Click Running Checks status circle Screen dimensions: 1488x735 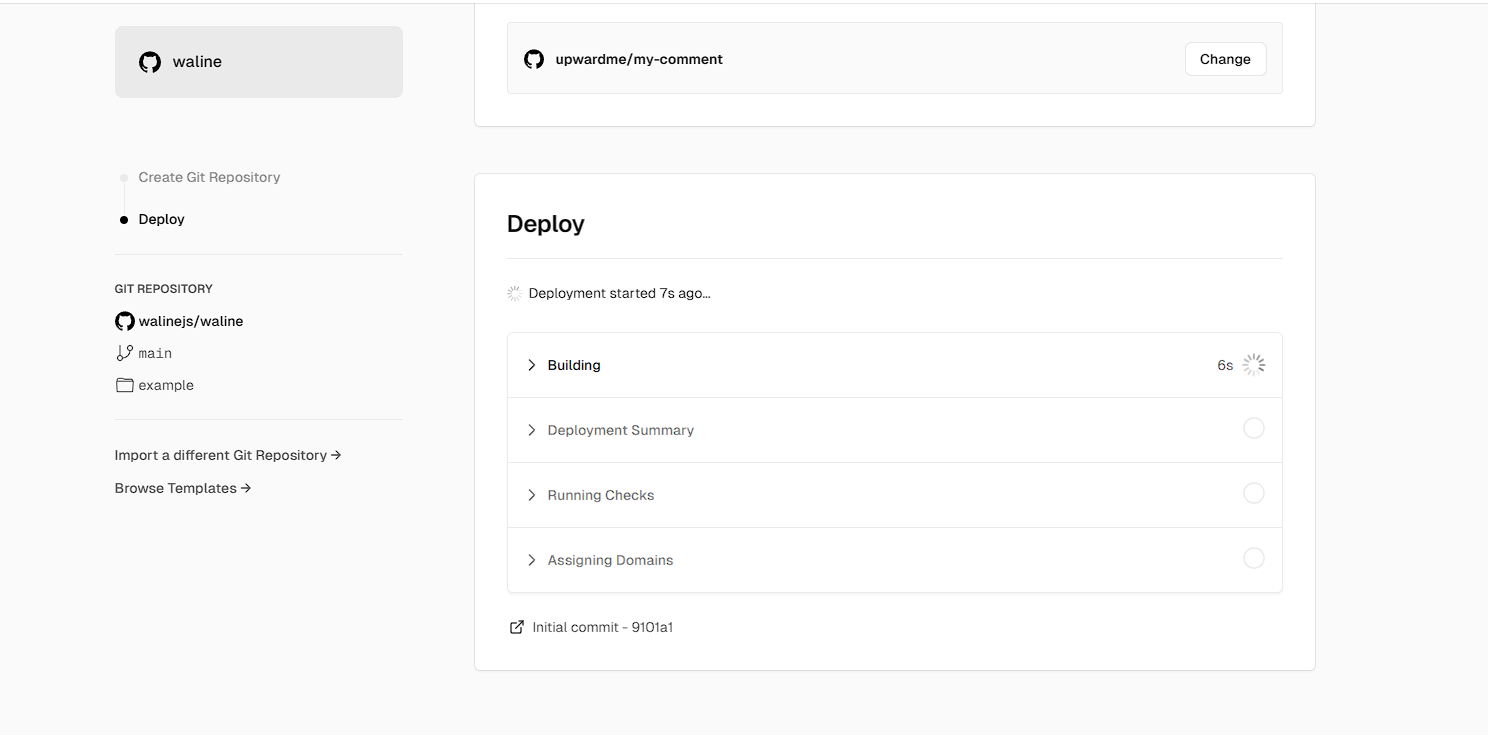tap(1254, 493)
